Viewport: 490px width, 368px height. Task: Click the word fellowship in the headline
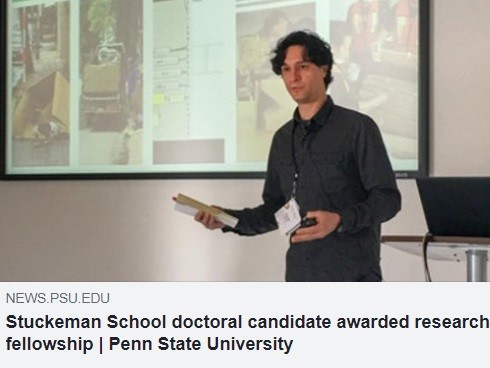click(x=49, y=344)
